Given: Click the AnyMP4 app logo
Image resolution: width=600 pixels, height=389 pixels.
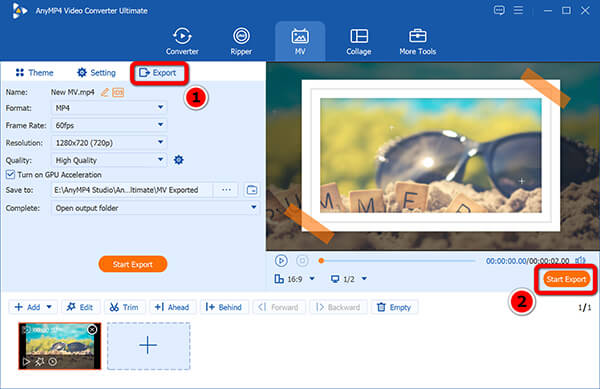Looking at the screenshot, I should pyautogui.click(x=19, y=11).
